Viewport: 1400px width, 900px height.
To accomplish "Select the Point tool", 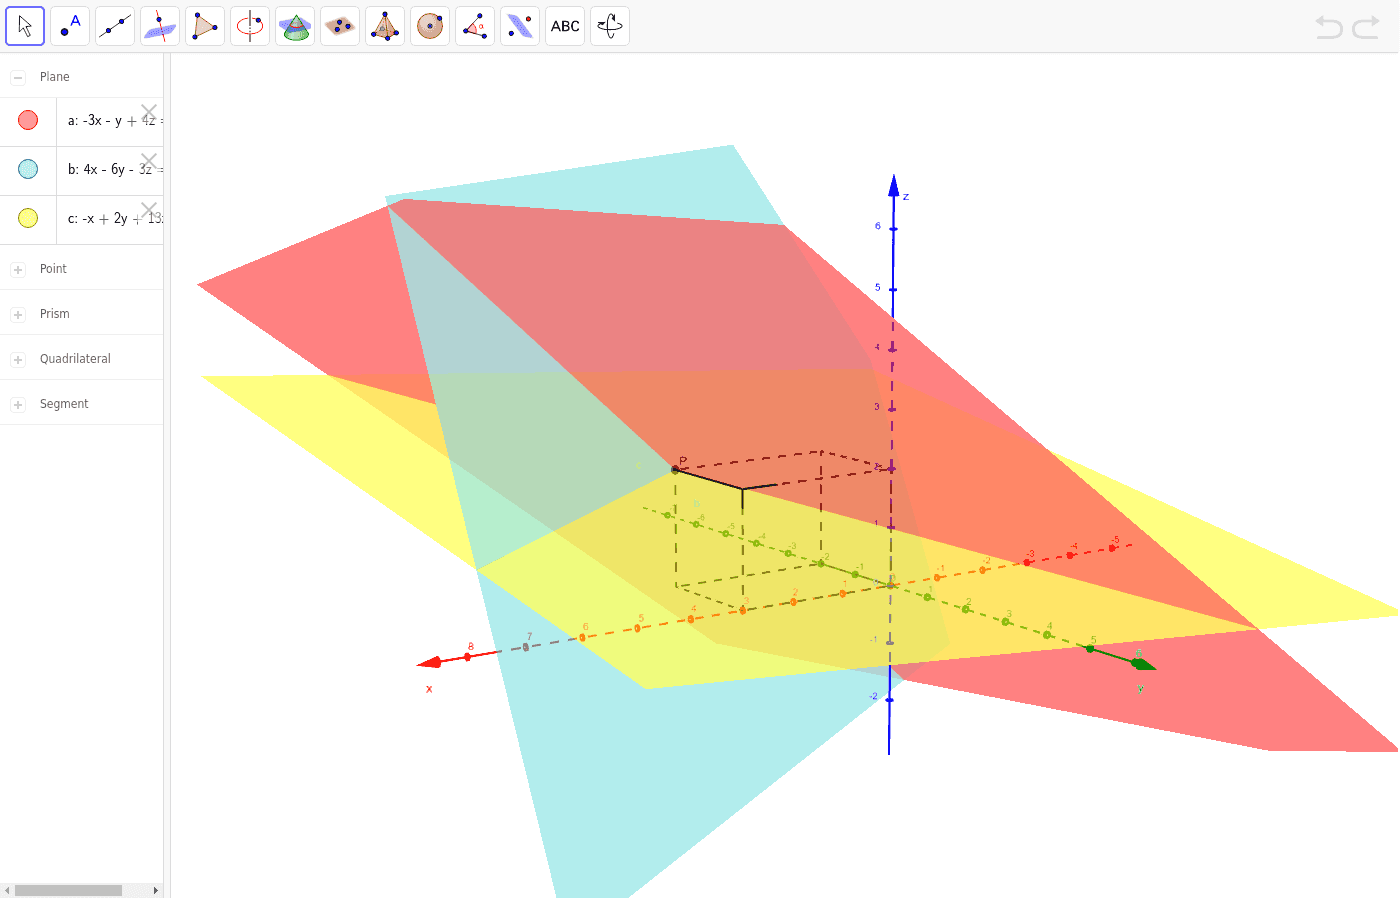I will (69, 26).
